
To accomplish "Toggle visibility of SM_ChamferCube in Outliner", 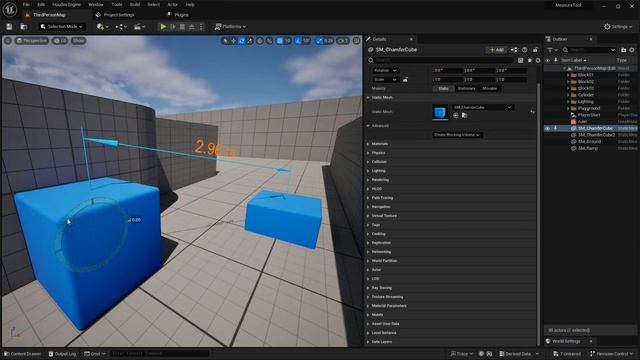I will click(x=548, y=128).
